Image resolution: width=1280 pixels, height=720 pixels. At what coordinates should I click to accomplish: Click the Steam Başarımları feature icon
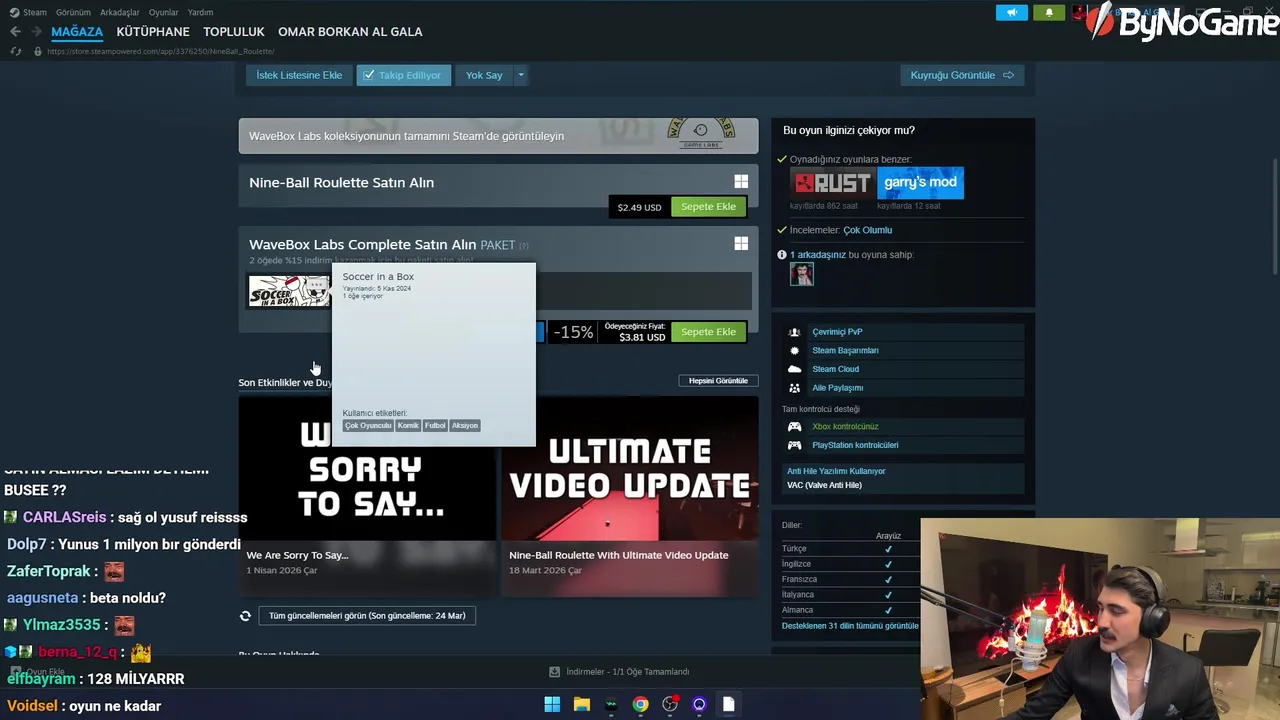click(794, 351)
